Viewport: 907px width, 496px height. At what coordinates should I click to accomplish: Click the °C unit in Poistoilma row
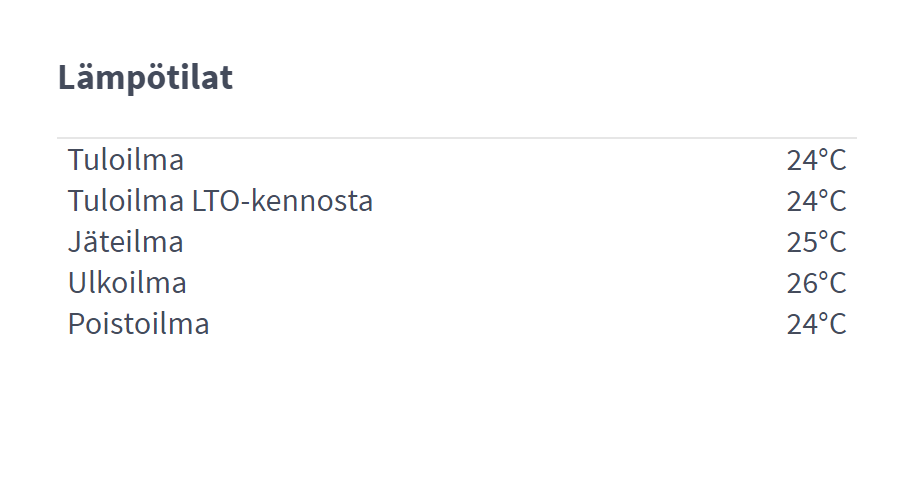(x=832, y=324)
